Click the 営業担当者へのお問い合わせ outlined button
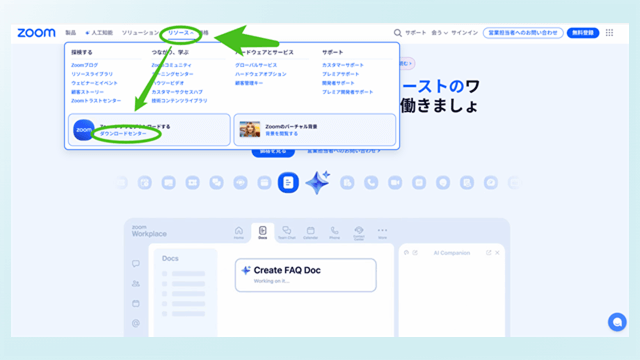This screenshot has width=640, height=360. point(523,33)
